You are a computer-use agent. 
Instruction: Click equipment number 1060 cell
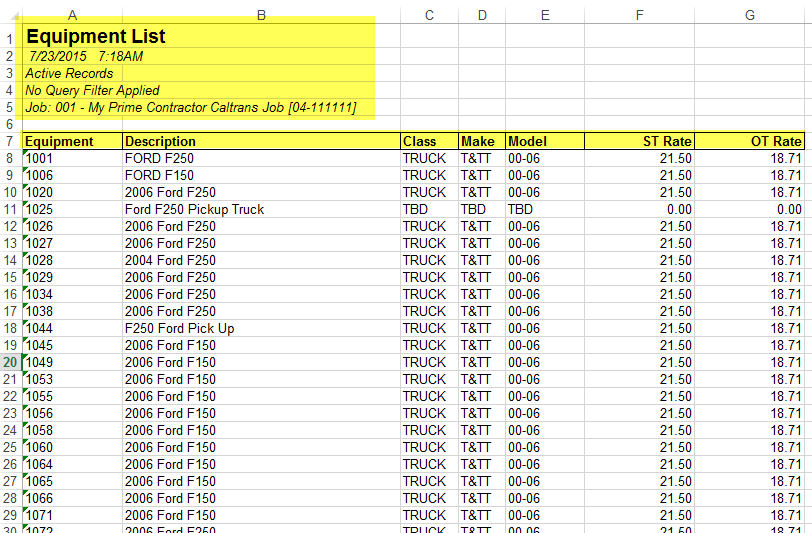pyautogui.click(x=72, y=447)
